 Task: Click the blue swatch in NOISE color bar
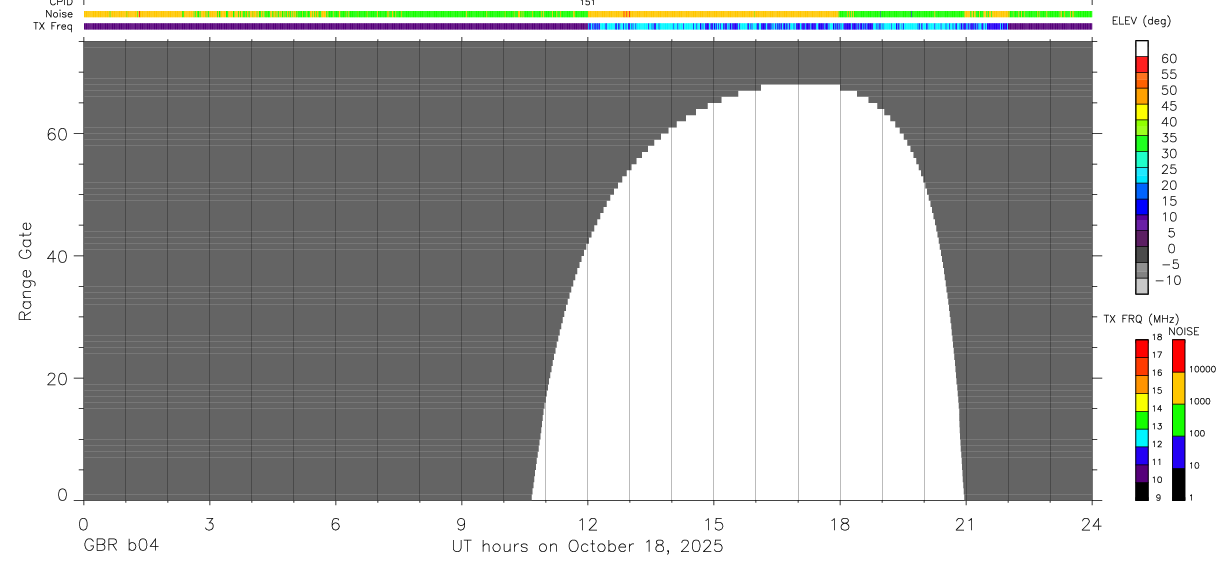coord(1178,452)
